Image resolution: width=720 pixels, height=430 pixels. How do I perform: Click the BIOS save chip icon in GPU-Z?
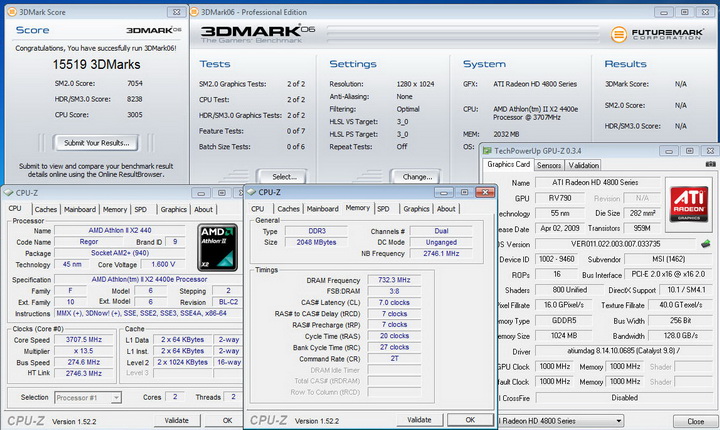pyautogui.click(x=706, y=244)
